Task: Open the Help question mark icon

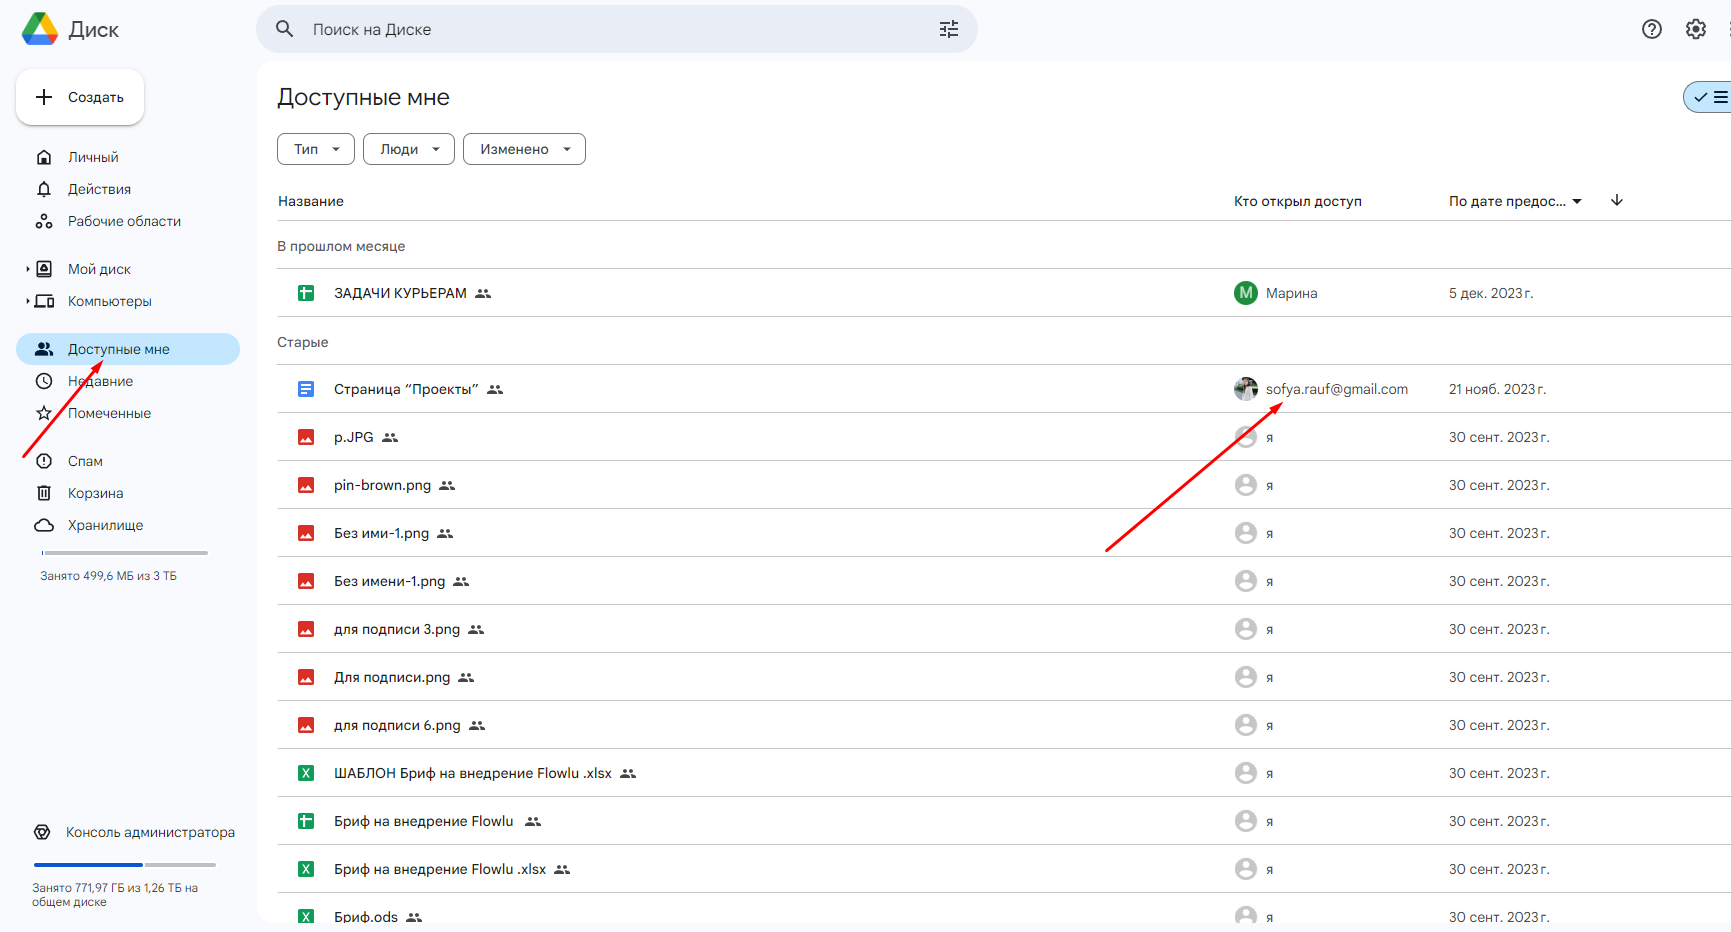Action: click(x=1651, y=29)
